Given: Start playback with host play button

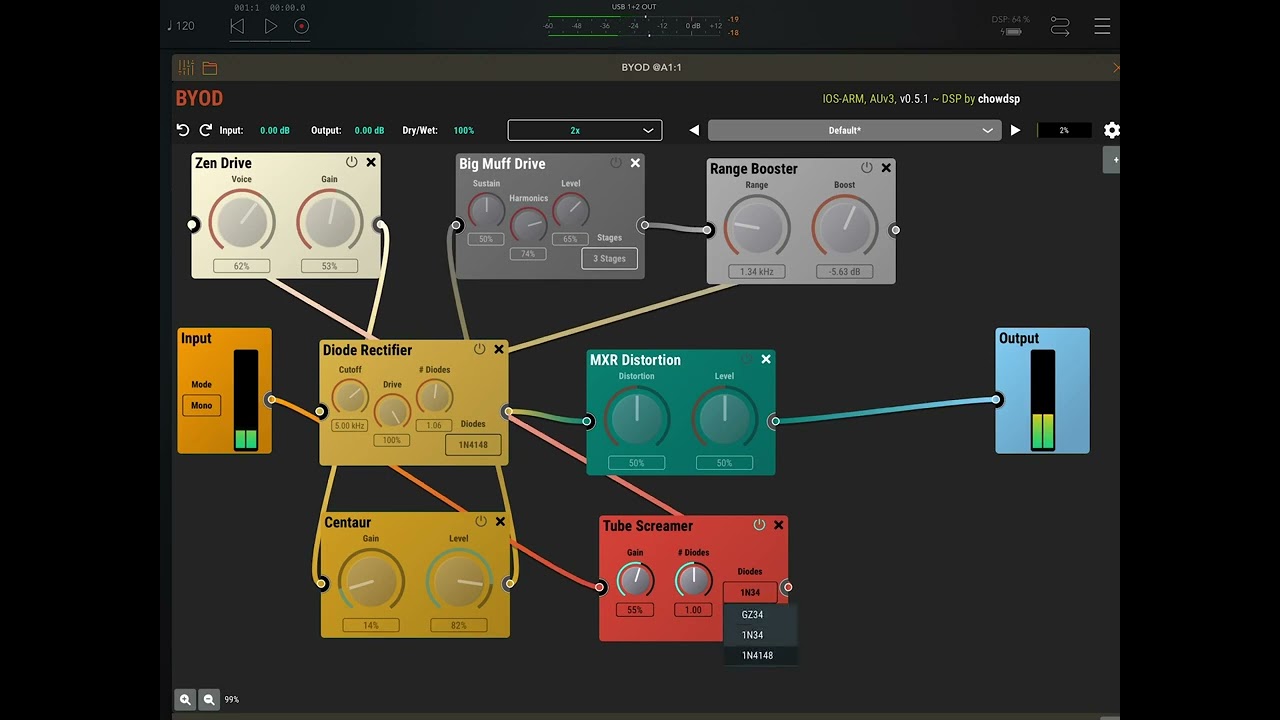Looking at the screenshot, I should click(x=271, y=26).
